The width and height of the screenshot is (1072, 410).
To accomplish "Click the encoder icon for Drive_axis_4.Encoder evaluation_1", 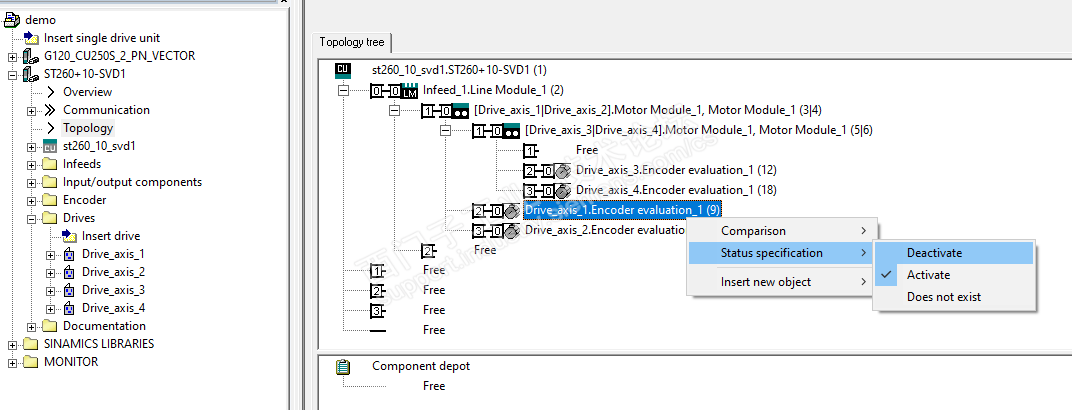I will coord(563,190).
